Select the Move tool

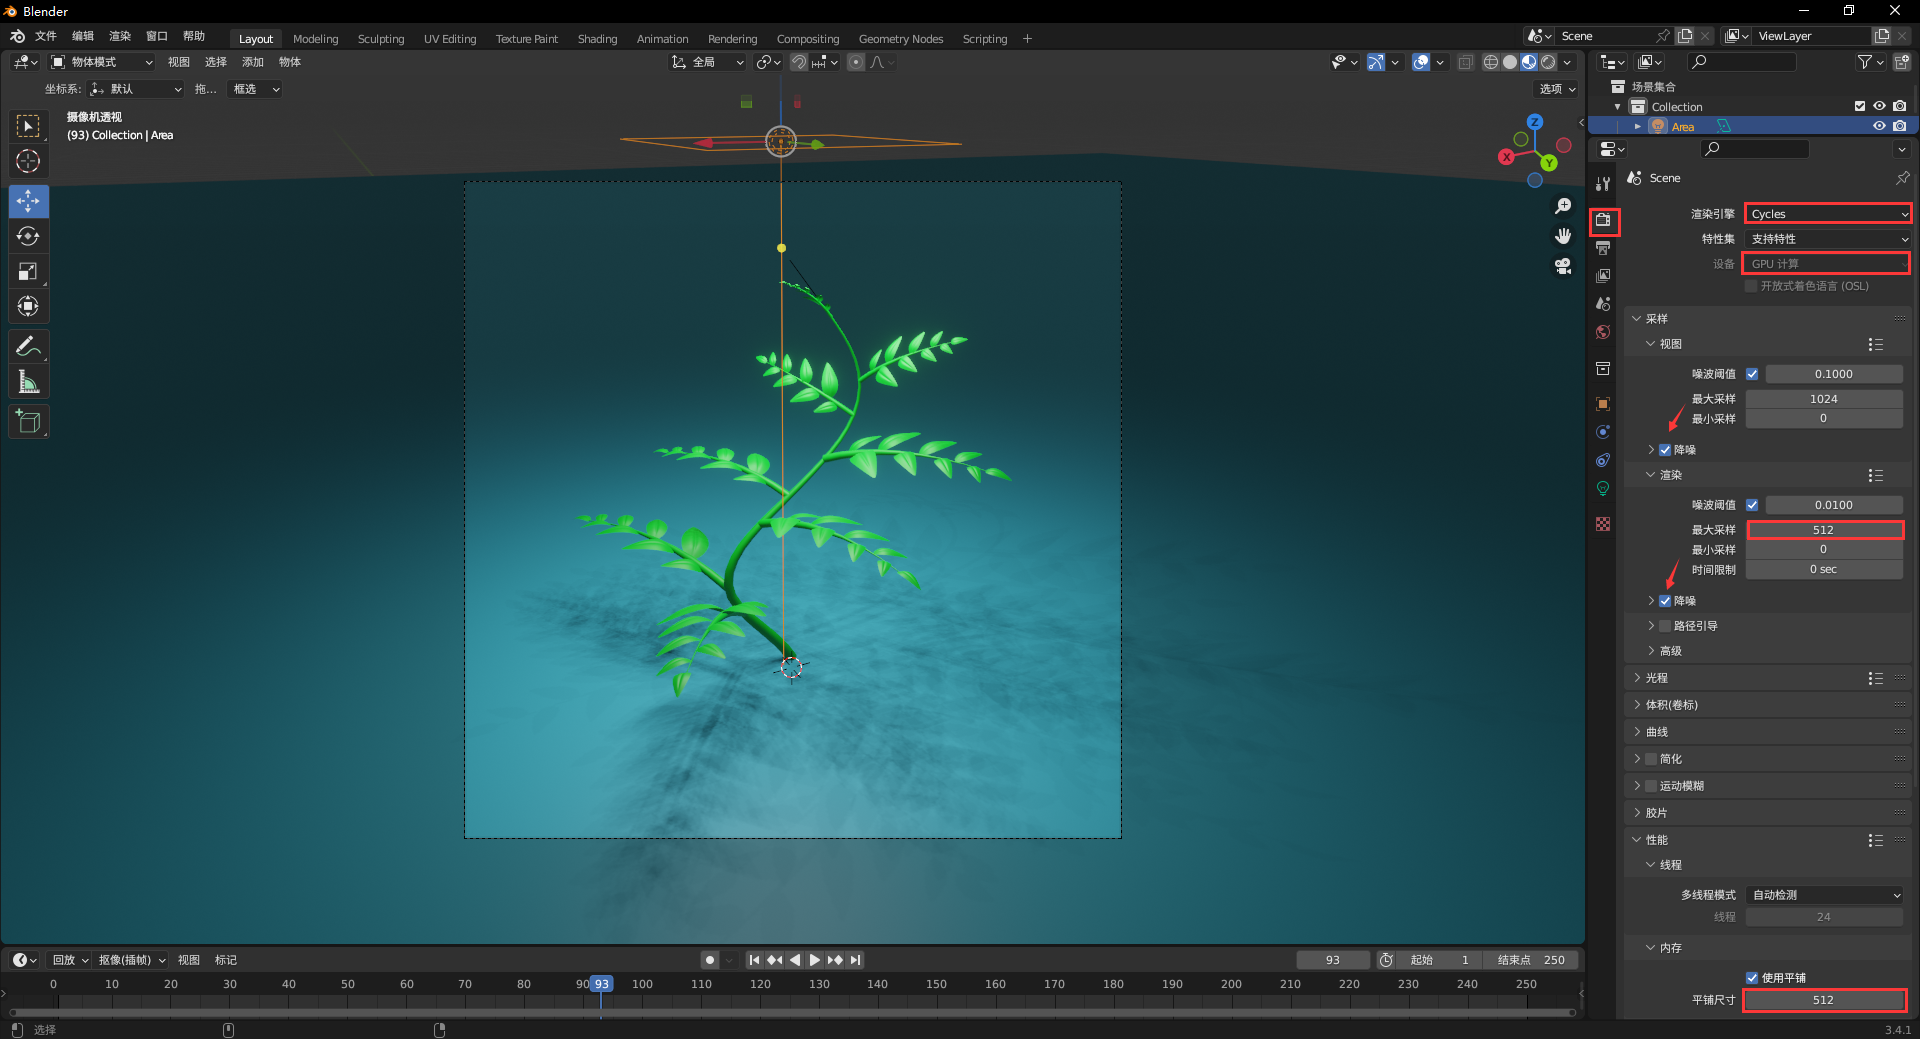point(28,201)
